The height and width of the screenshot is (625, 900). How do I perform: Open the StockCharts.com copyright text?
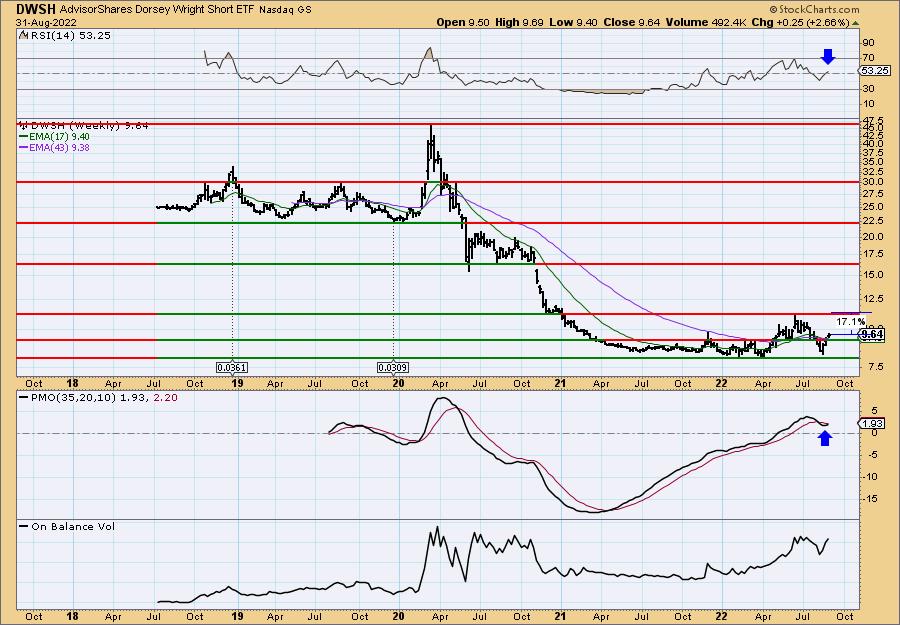click(x=814, y=9)
